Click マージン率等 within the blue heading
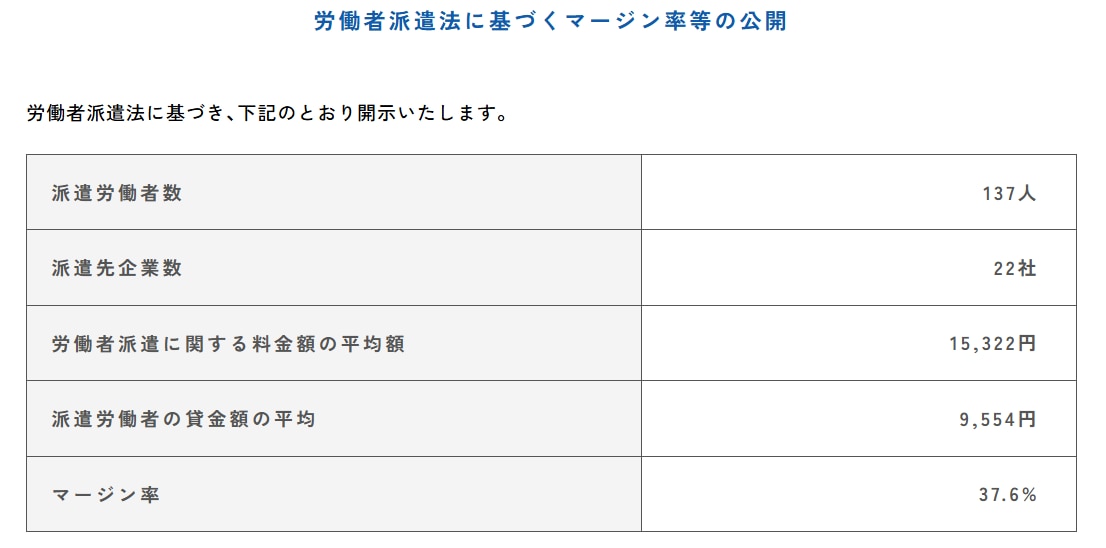The height and width of the screenshot is (548, 1106). click(x=638, y=22)
